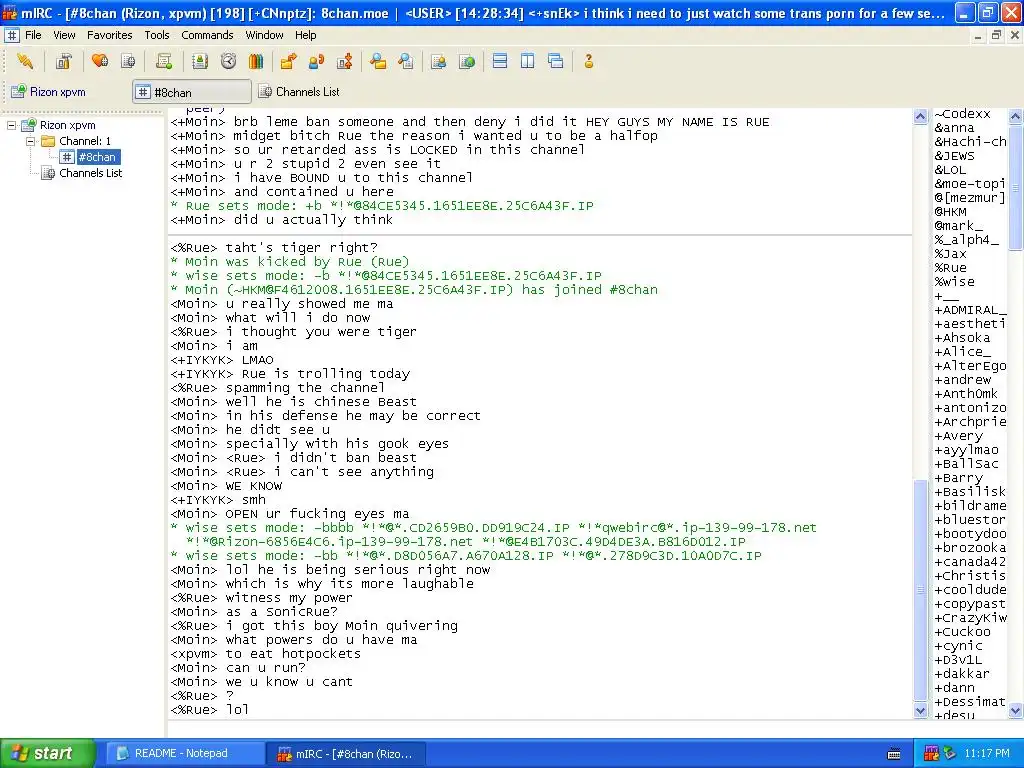
Task: Click the About question mark icon
Action: click(588, 61)
